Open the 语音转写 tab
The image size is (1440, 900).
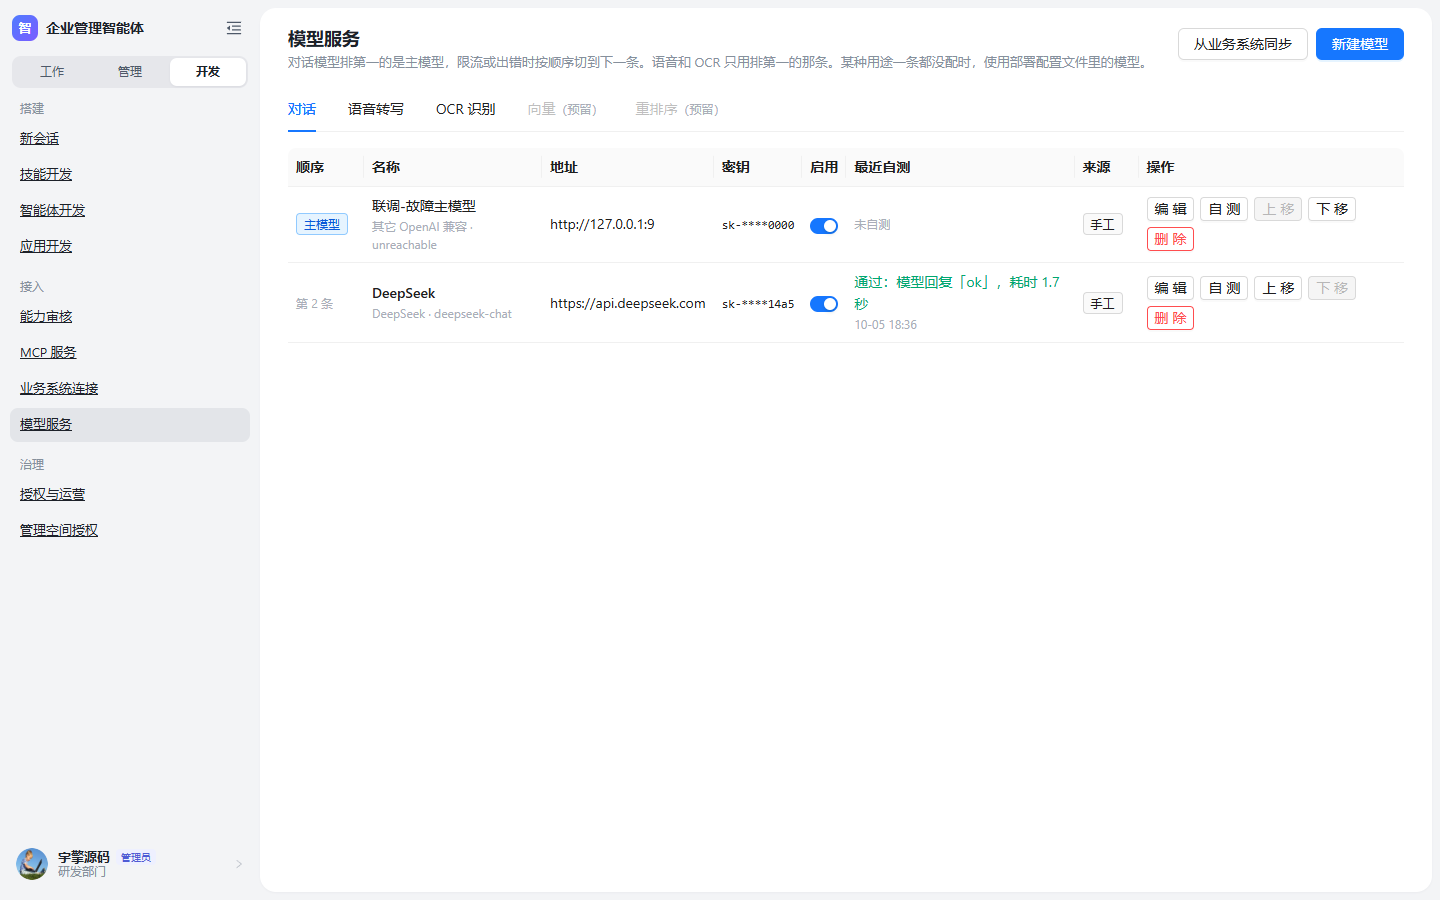(x=376, y=109)
